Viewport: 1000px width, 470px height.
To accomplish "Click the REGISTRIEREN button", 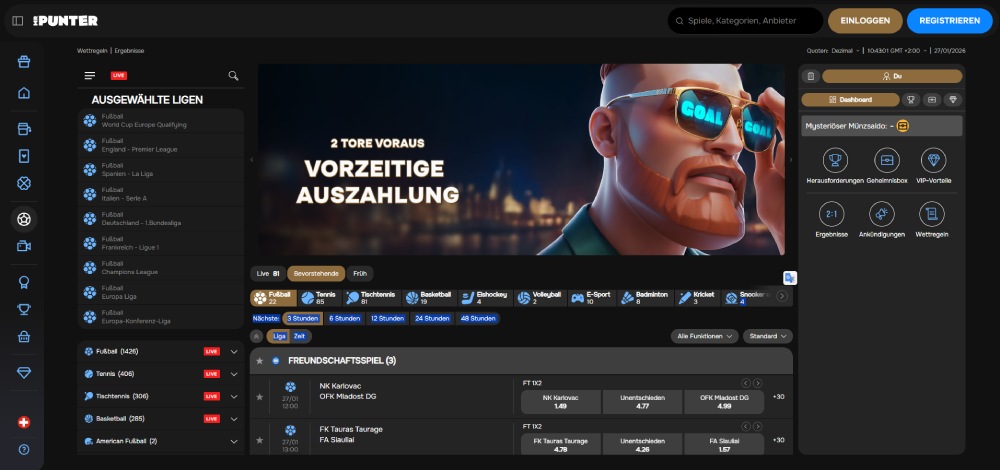I will tap(950, 21).
